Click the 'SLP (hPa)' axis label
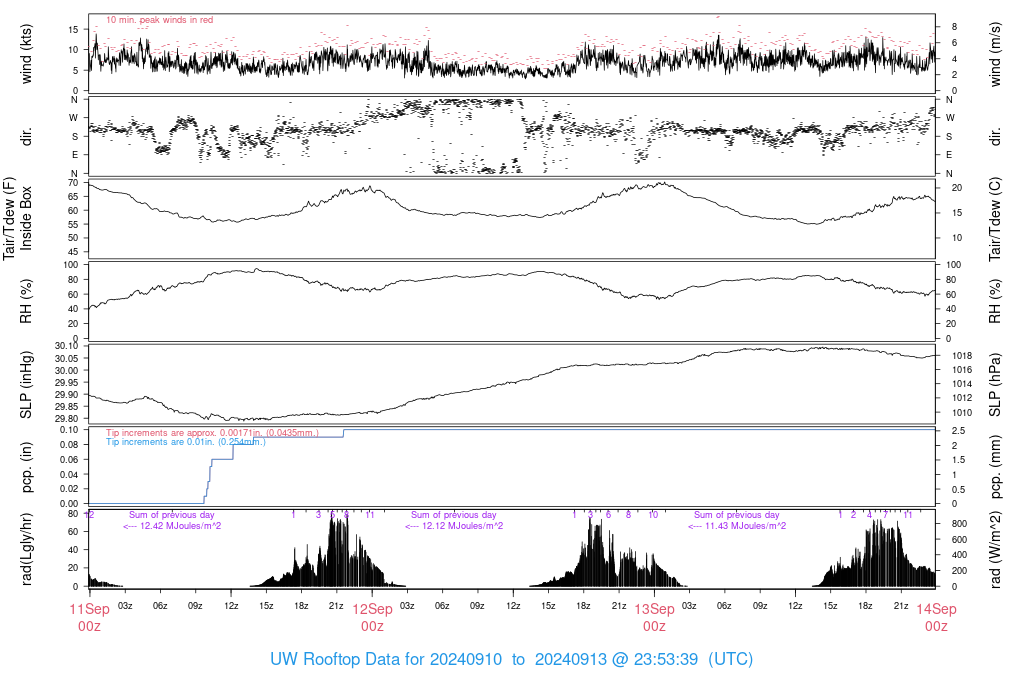 (x=995, y=385)
